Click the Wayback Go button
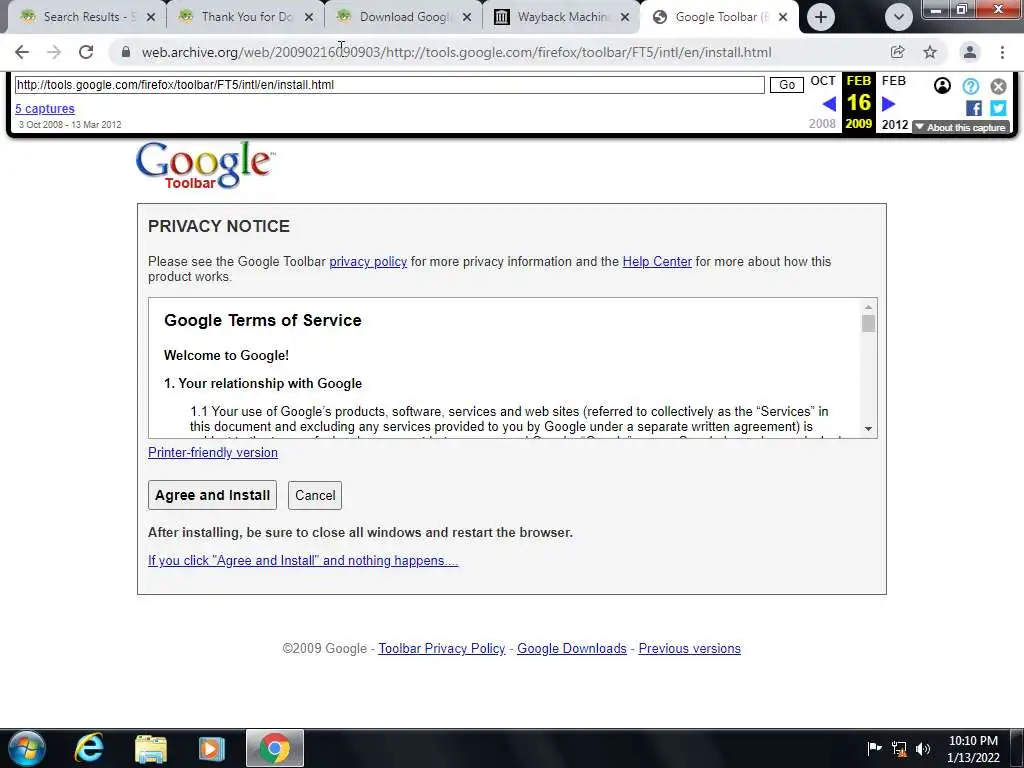This screenshot has width=1024, height=768. pos(787,85)
